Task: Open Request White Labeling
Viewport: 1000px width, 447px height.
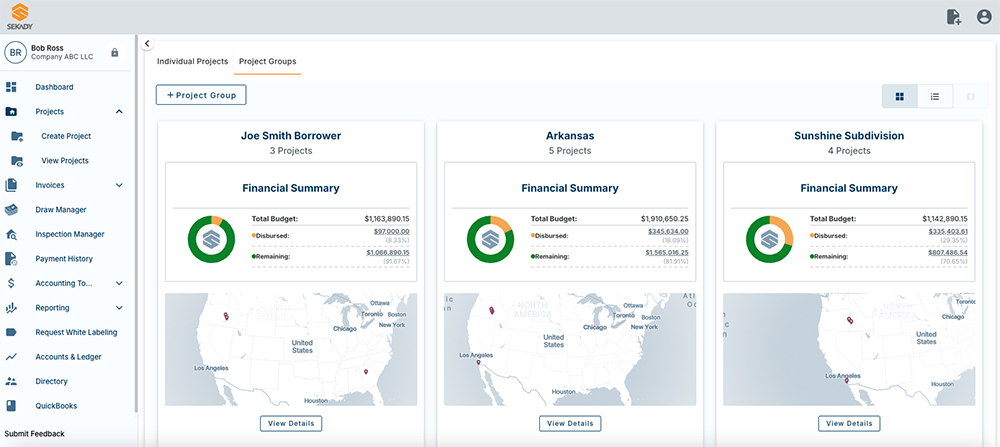Action: point(75,332)
